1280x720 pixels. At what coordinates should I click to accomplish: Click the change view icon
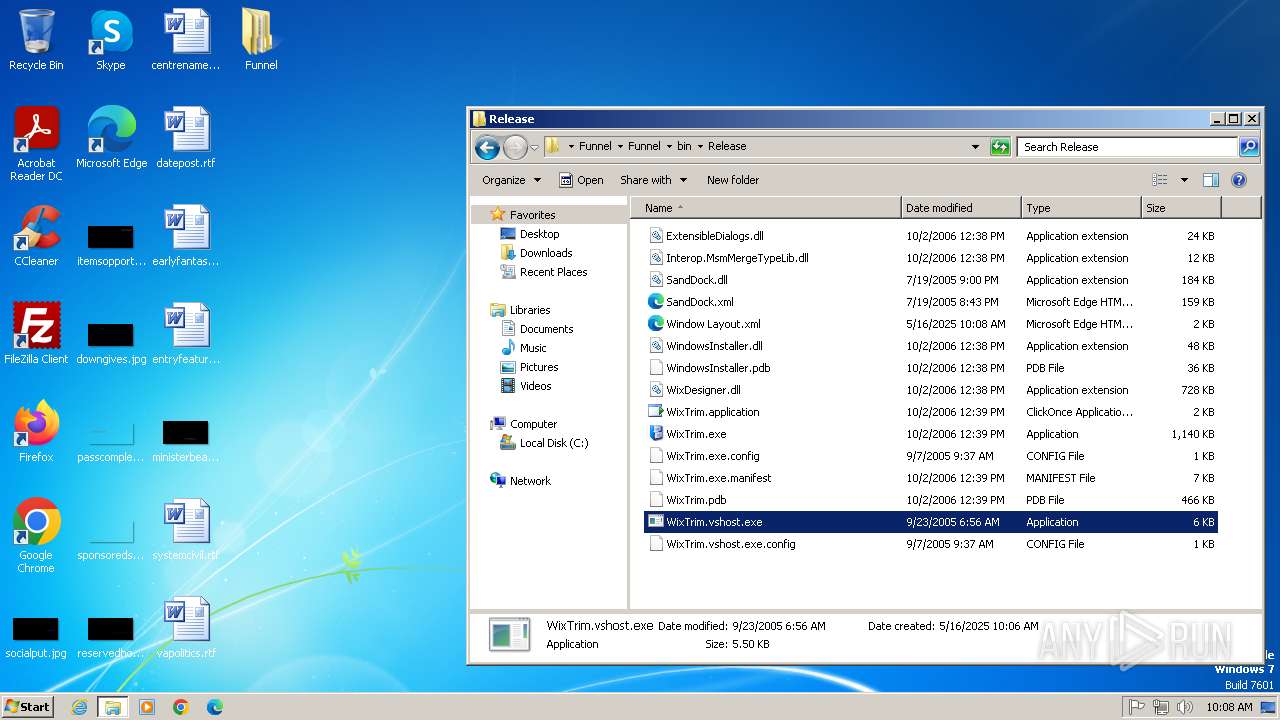(1160, 180)
